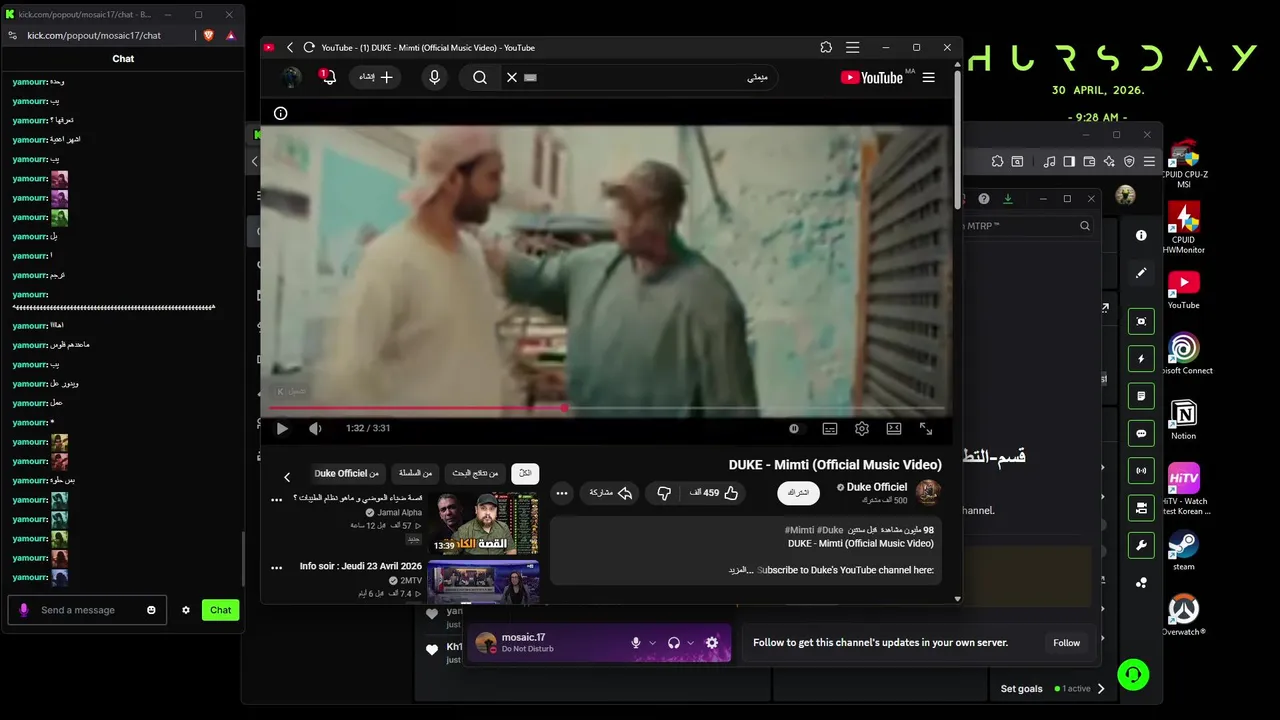This screenshot has width=1280, height=720.
Task: Focus the YouTube search input field
Action: coord(650,77)
